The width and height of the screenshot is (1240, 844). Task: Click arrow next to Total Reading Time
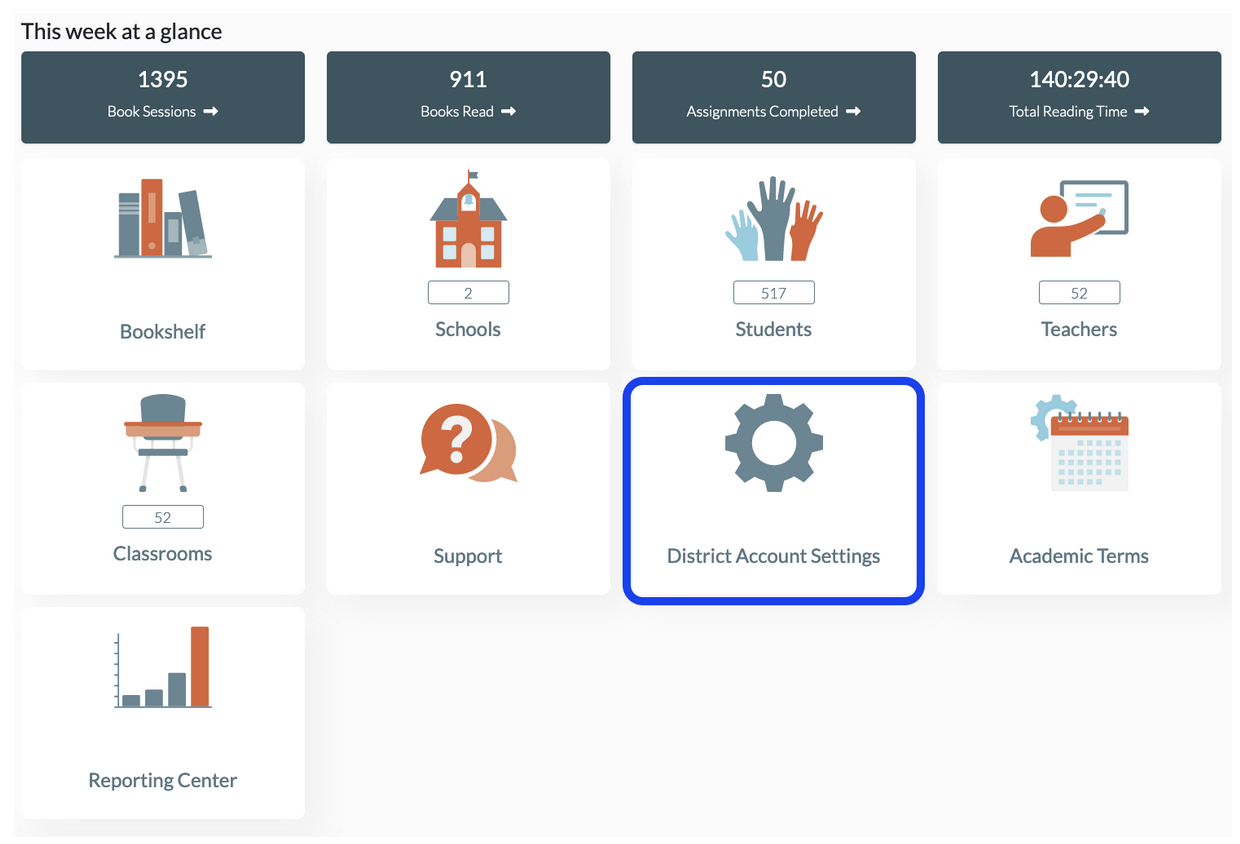click(x=1142, y=112)
